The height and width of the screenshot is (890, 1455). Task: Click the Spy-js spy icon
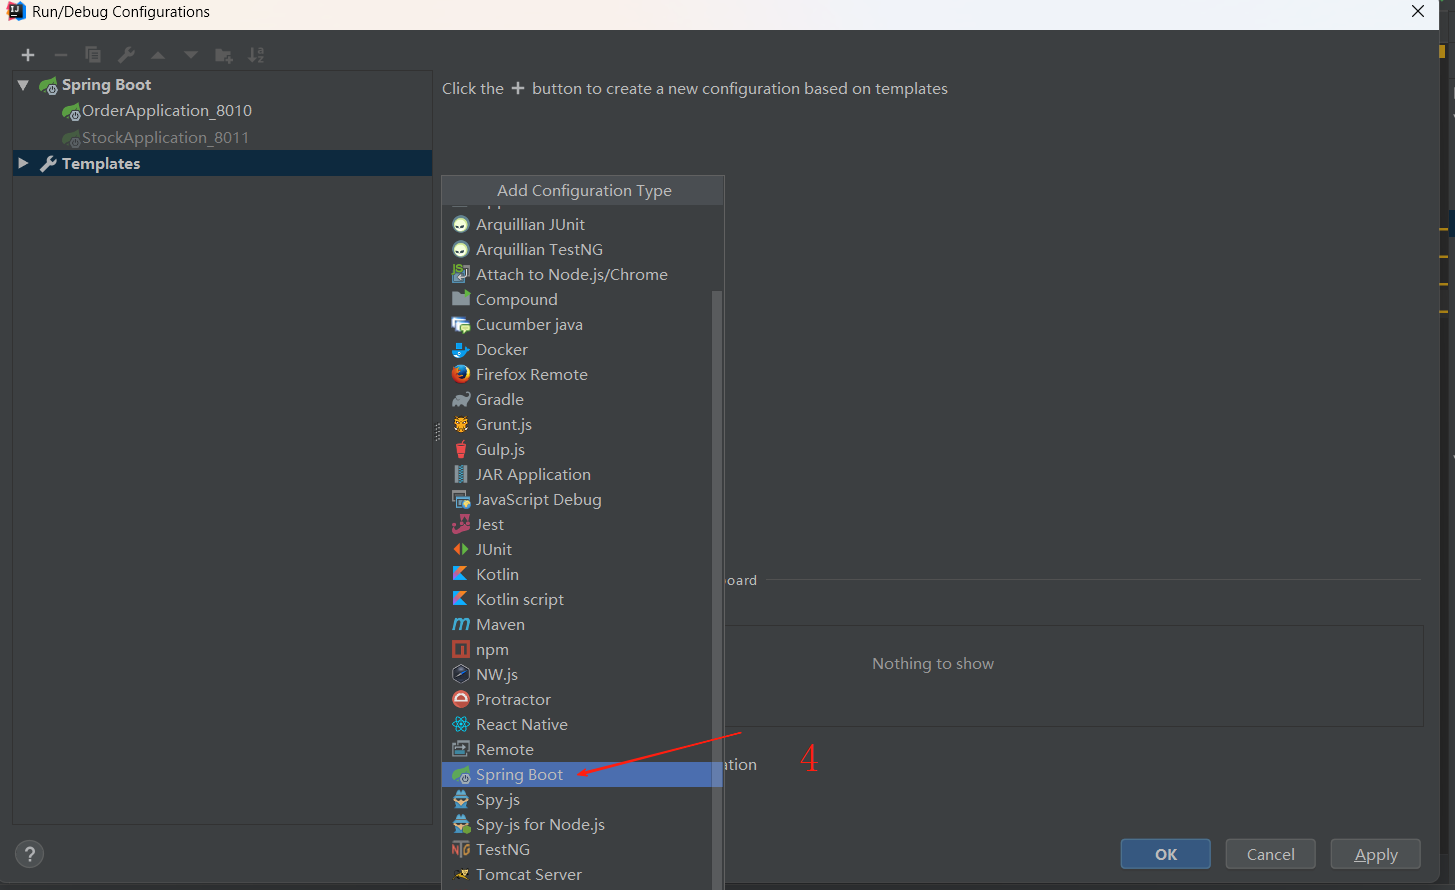tap(461, 799)
